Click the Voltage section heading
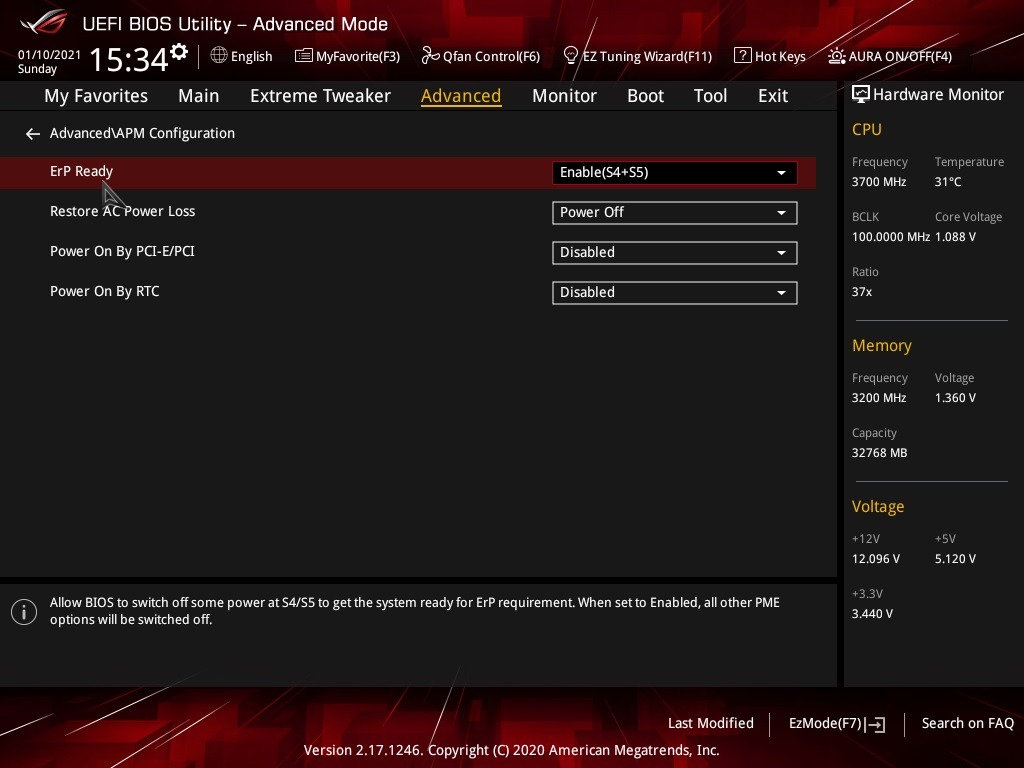This screenshot has width=1024, height=768. click(x=878, y=507)
